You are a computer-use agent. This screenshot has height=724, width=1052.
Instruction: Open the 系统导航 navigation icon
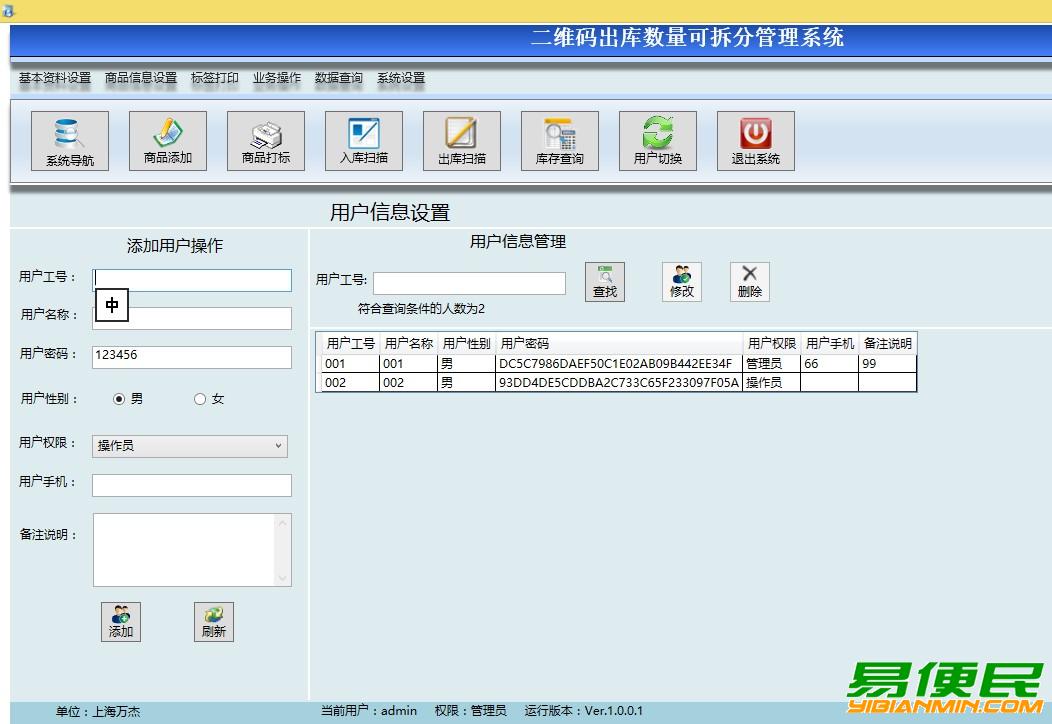pyautogui.click(x=69, y=141)
